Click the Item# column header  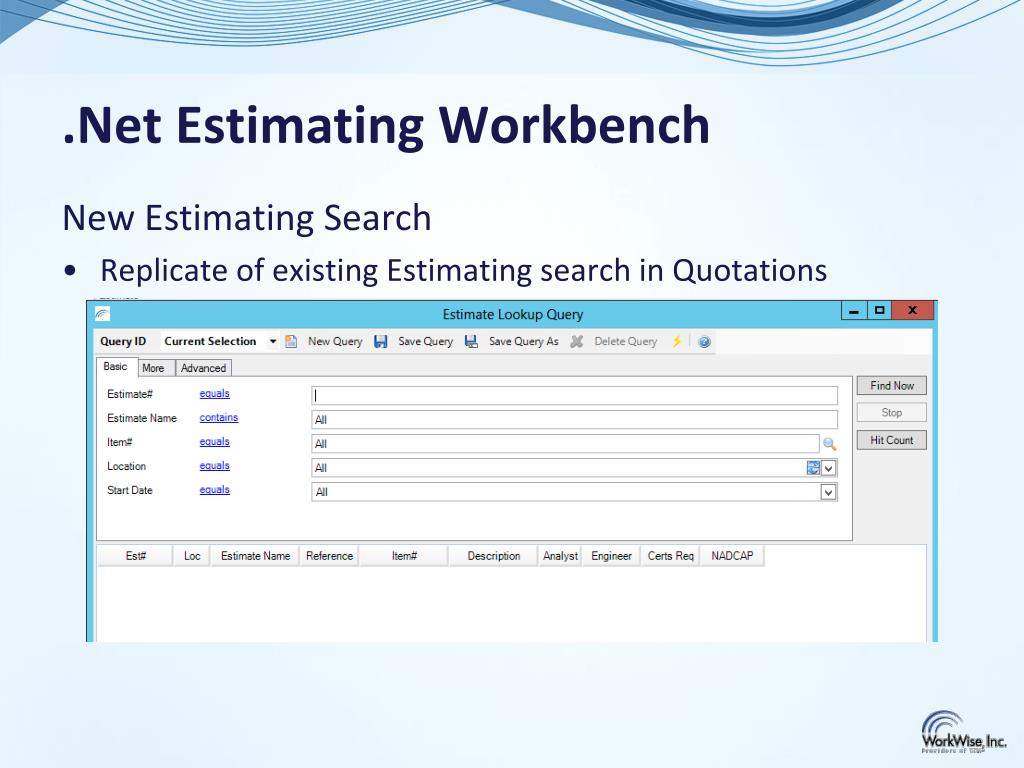point(404,556)
